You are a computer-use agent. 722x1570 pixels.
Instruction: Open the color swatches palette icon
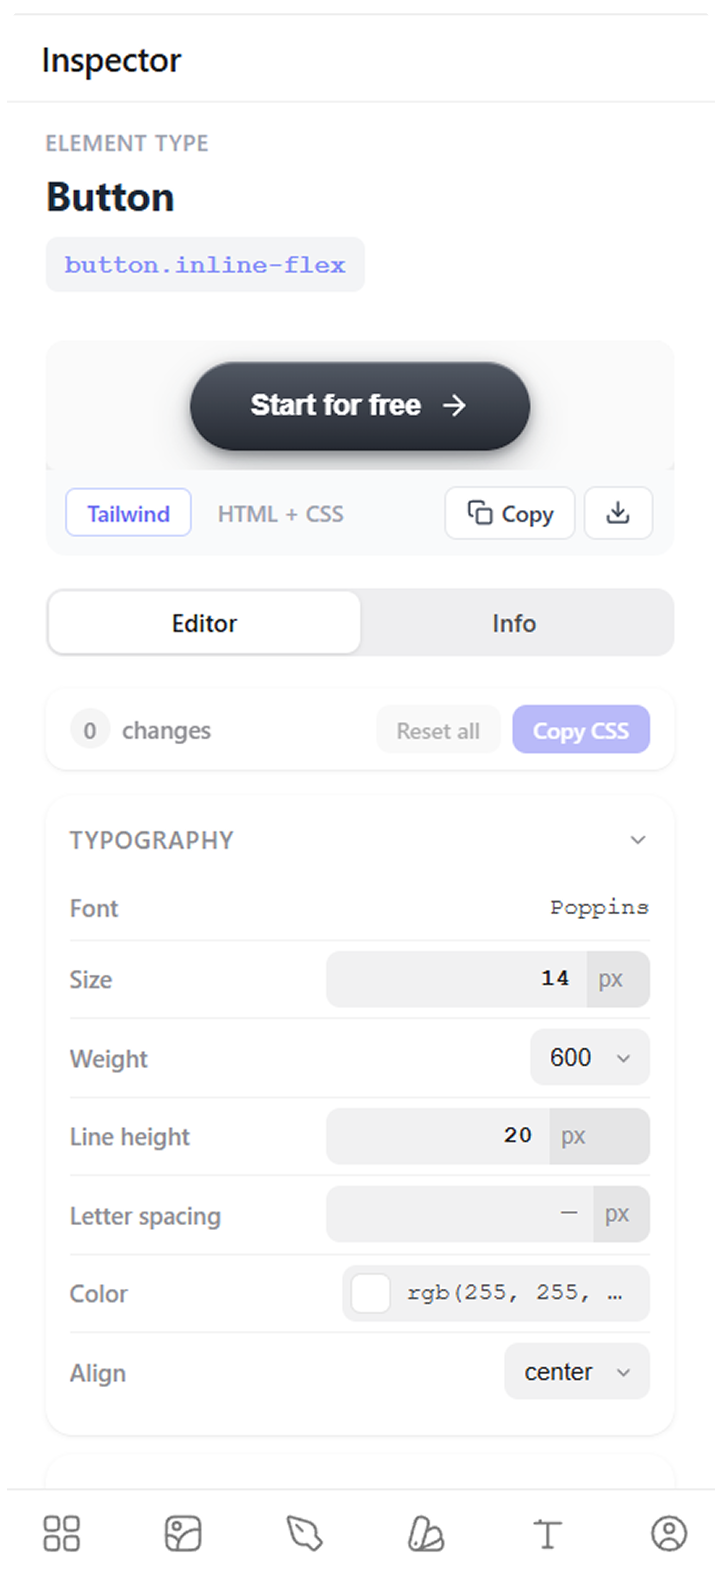click(x=426, y=1533)
